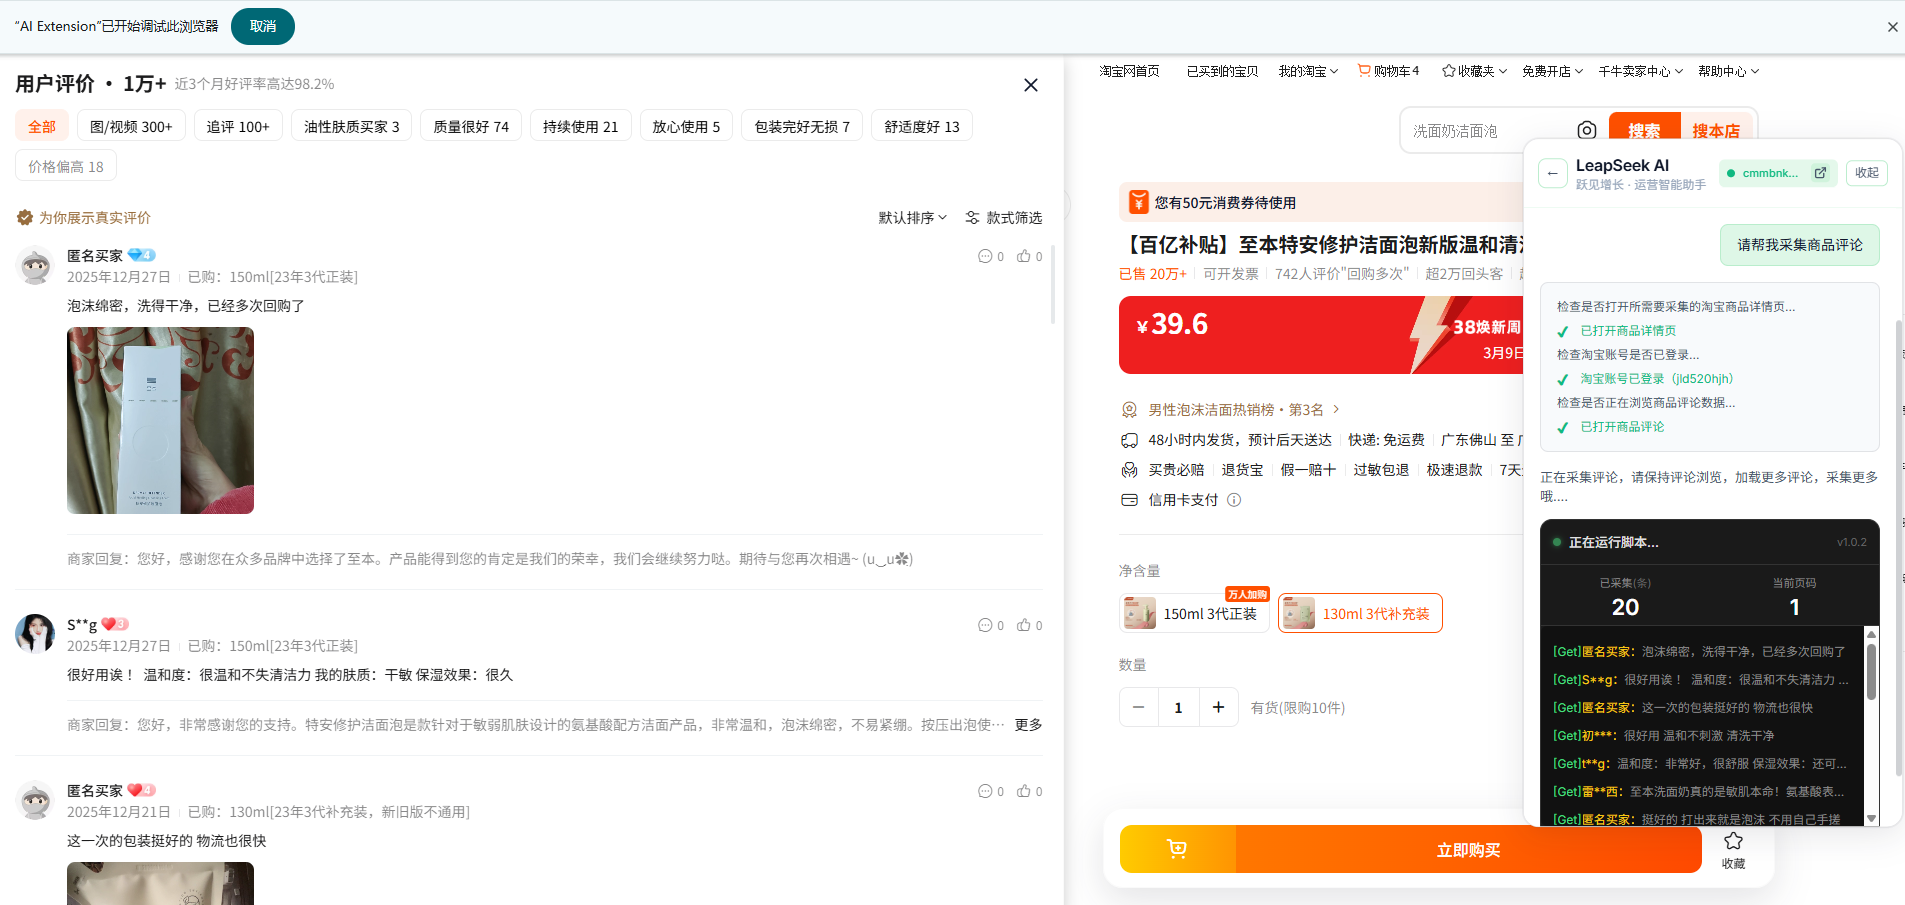Select the 150ml 3代正装 option
Screen dimensions: 1905x905
[1194, 614]
